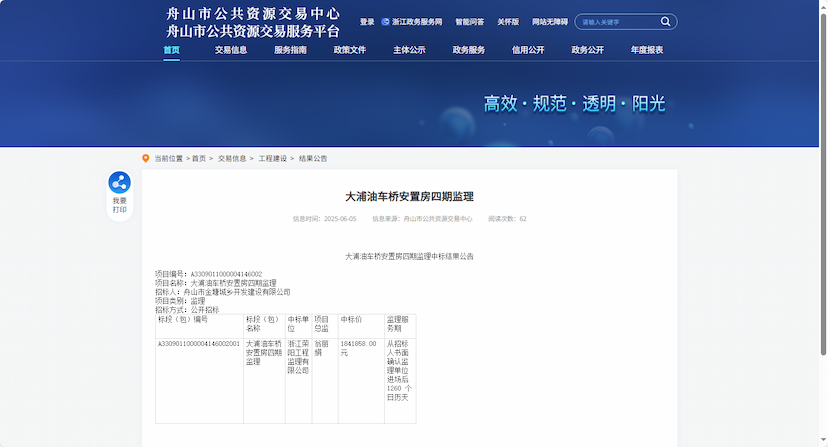Open the 政策文件 nav menu
The height and width of the screenshot is (447, 828).
click(350, 50)
